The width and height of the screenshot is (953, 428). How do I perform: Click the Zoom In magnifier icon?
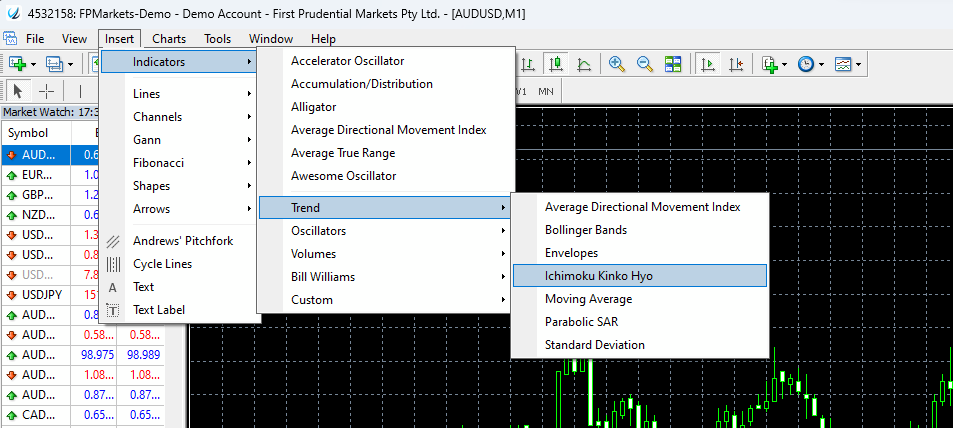click(617, 64)
